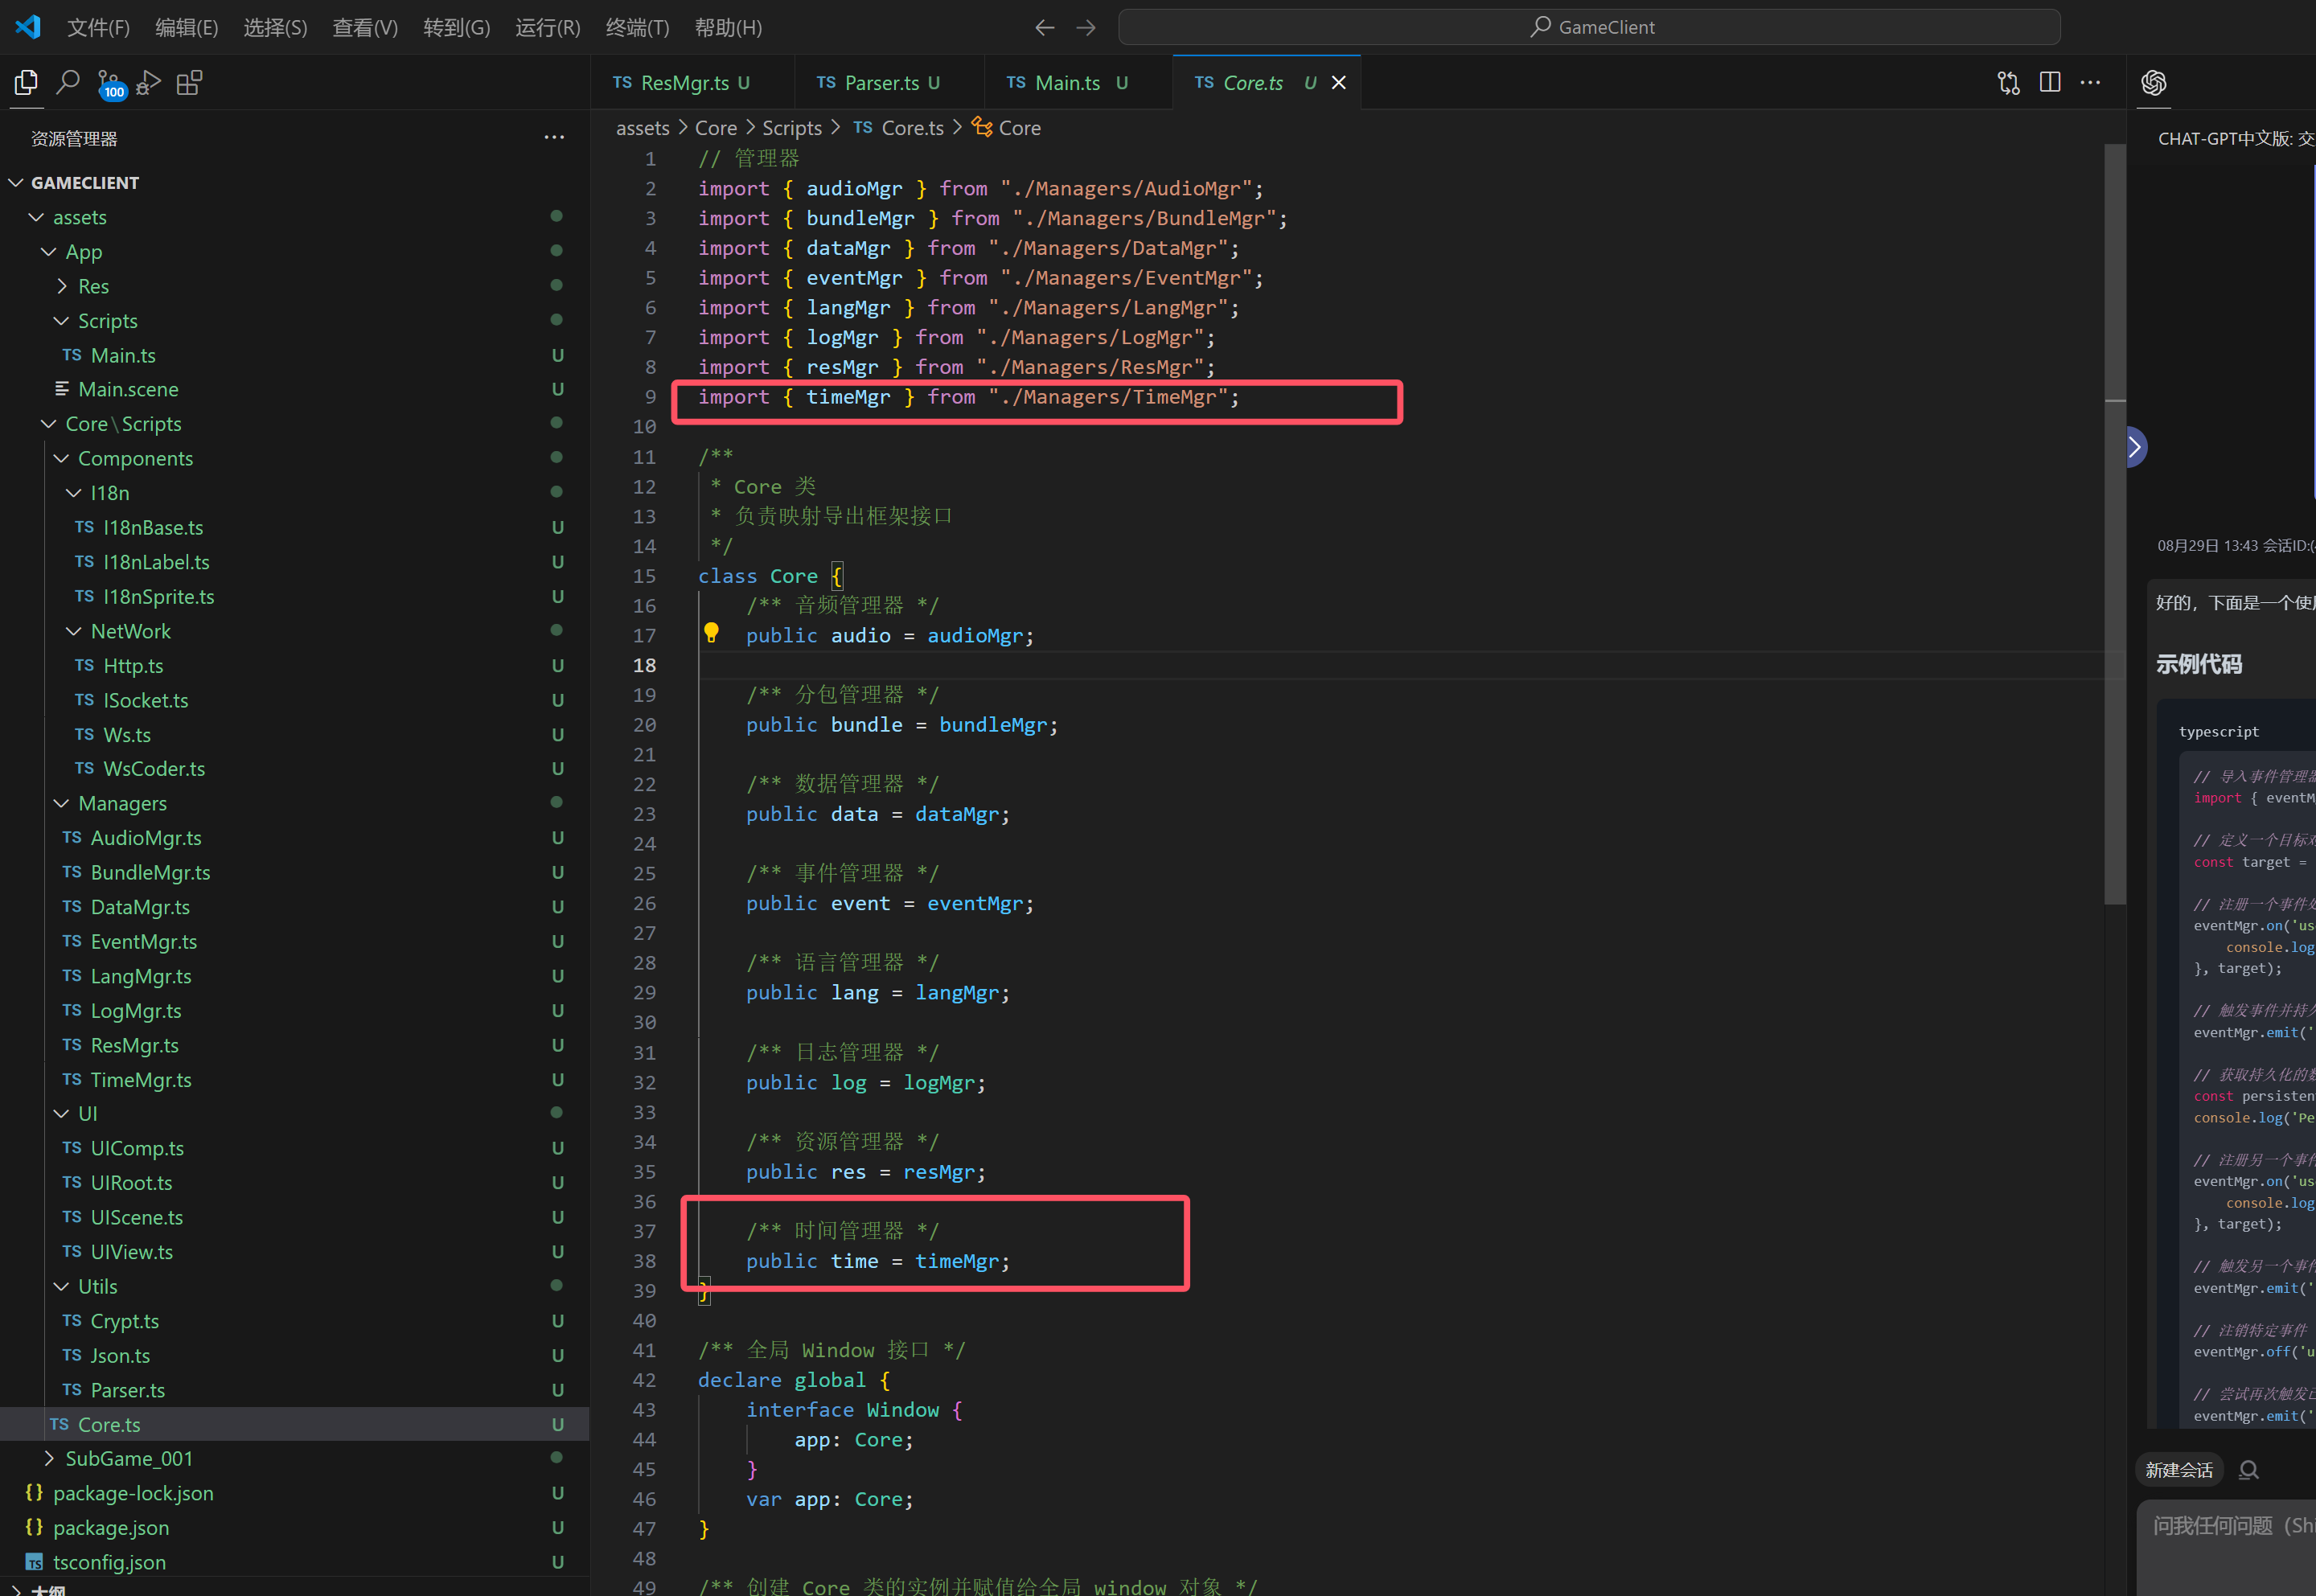Image resolution: width=2316 pixels, height=1596 pixels.
Task: Open the ChatGPT panel icon
Action: coord(2153,82)
